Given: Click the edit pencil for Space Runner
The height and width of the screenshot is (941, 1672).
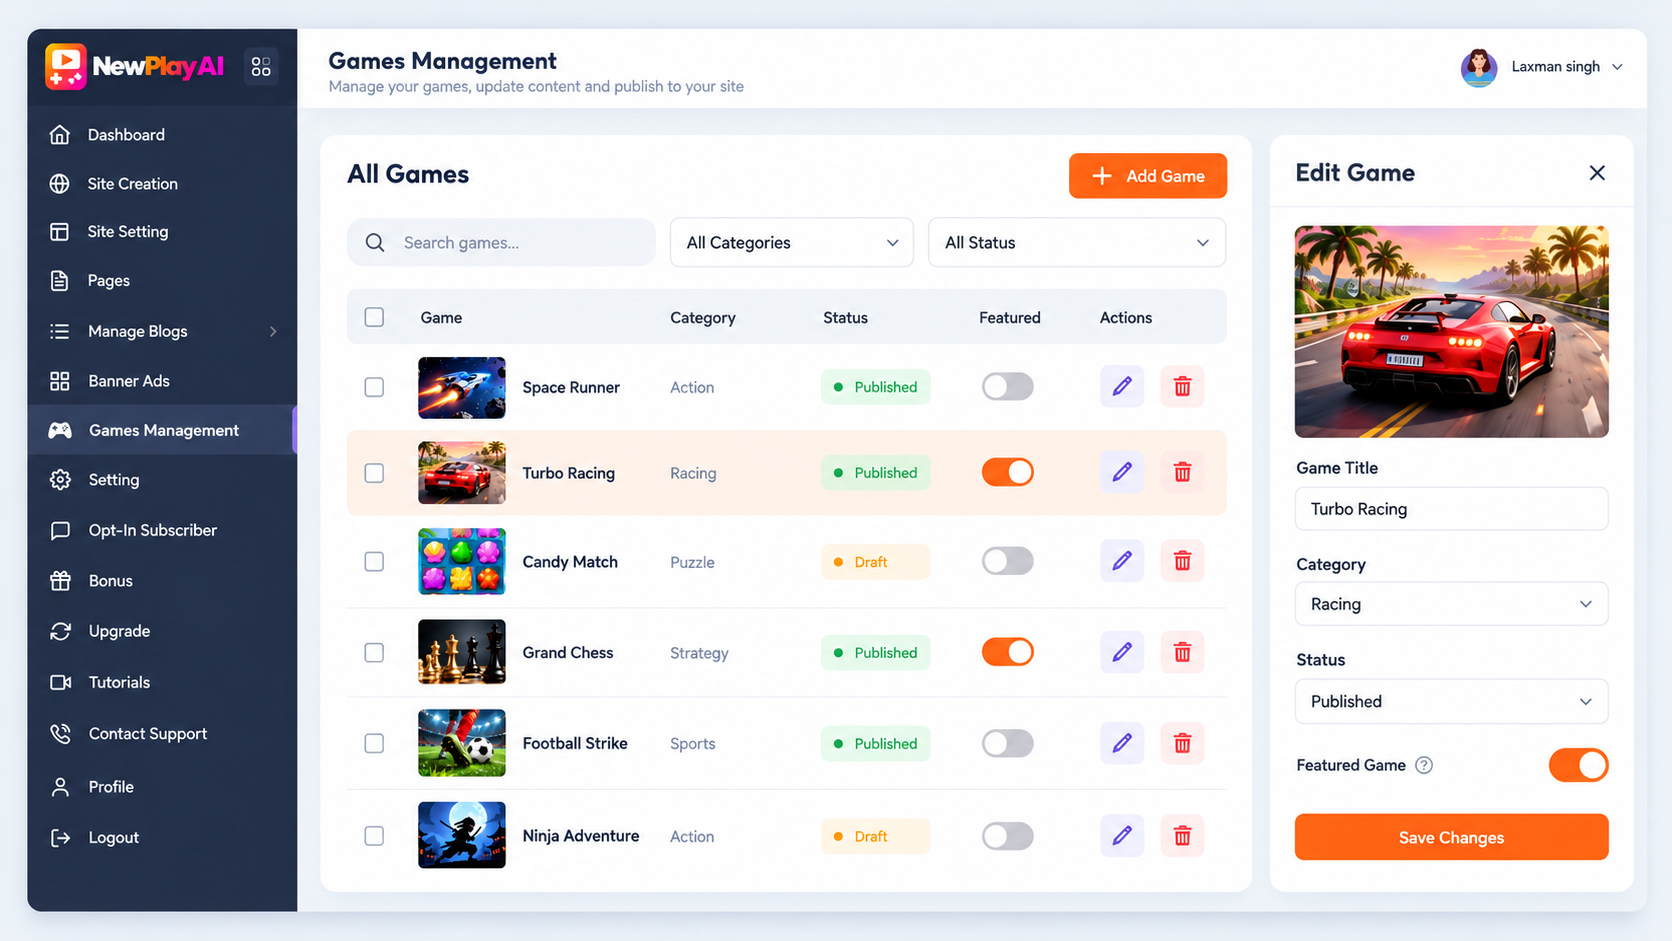Looking at the screenshot, I should pos(1122,387).
